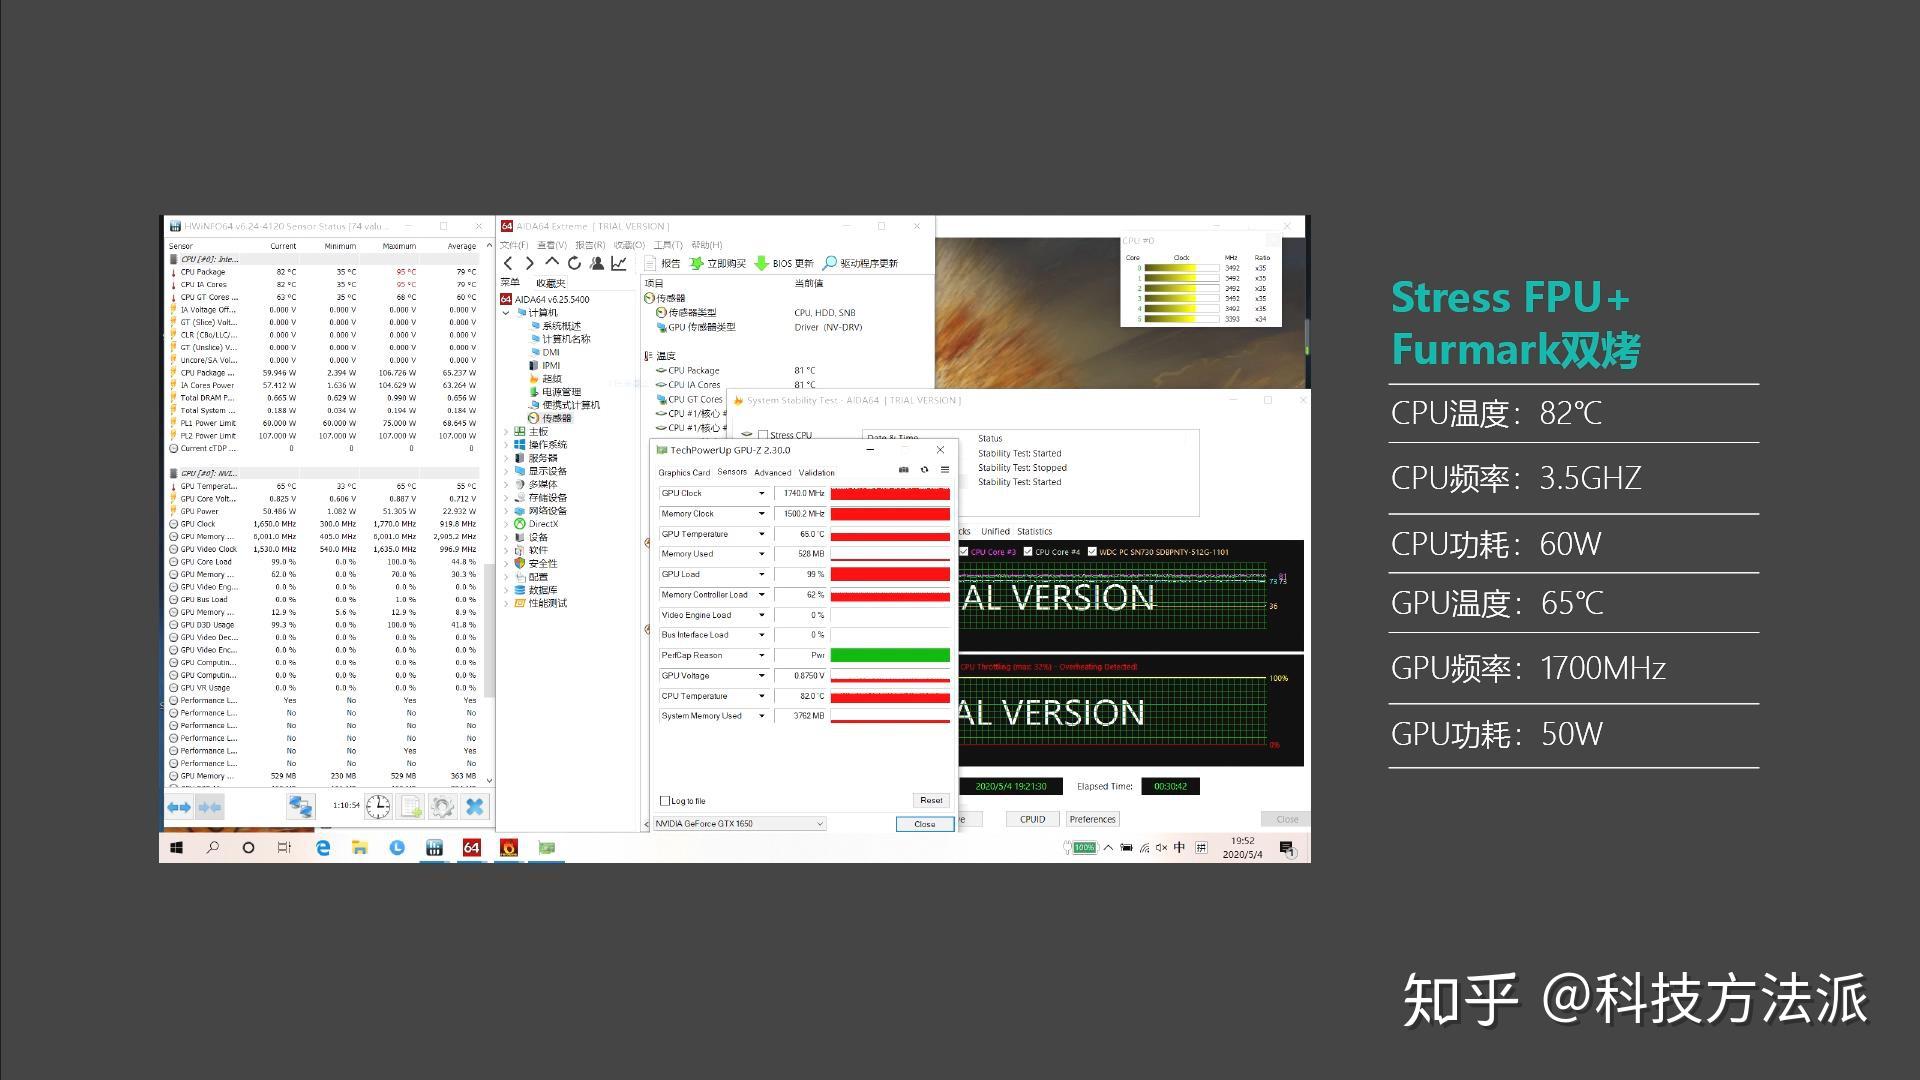Image resolution: width=1920 pixels, height=1080 pixels.
Task: Uncheck the CPU Core #4 graph checkbox
Action: tap(1028, 552)
